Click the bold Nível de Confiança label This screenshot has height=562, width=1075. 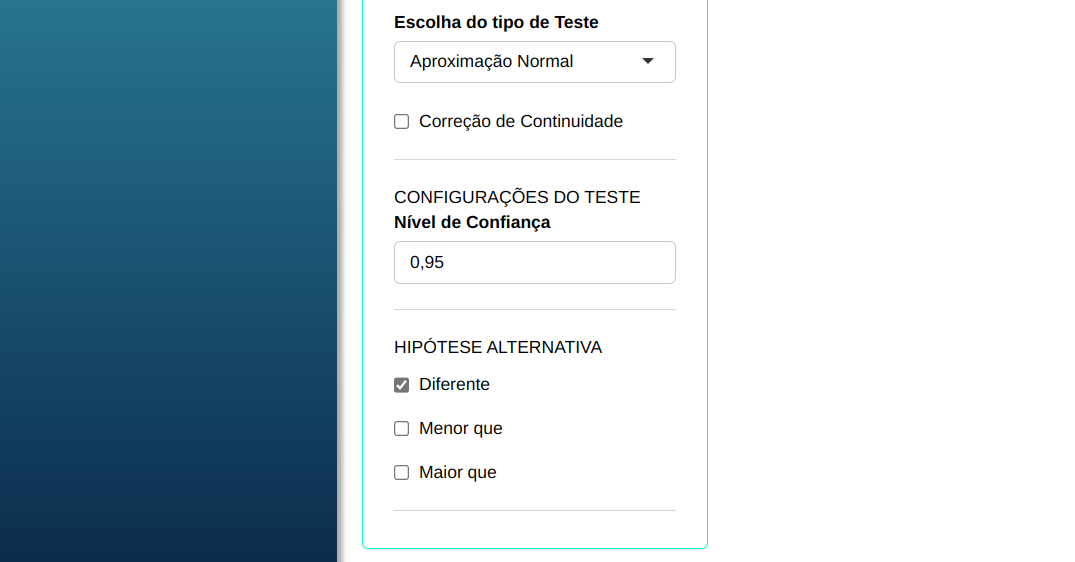point(472,222)
